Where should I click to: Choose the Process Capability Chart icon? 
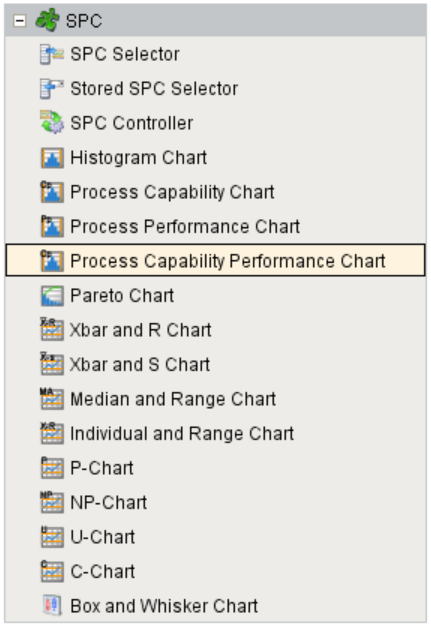tap(52, 192)
